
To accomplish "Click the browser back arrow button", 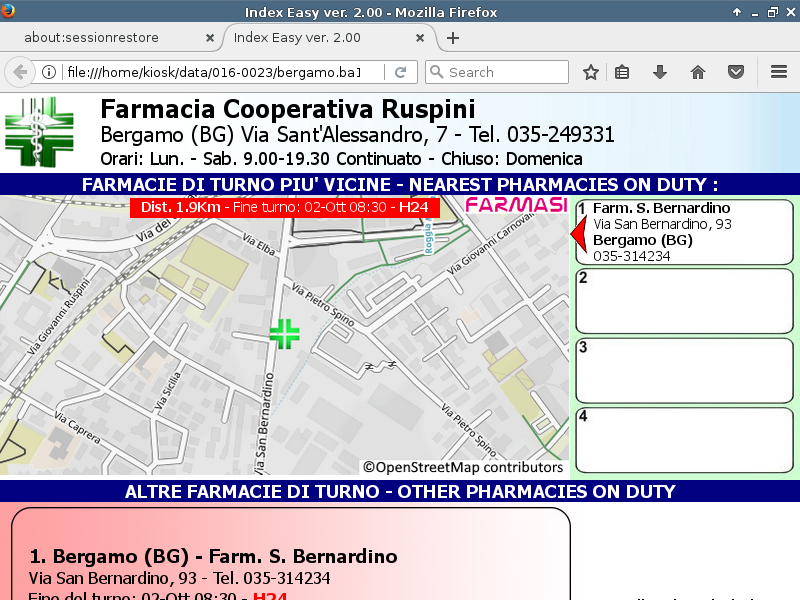I will pyautogui.click(x=20, y=72).
